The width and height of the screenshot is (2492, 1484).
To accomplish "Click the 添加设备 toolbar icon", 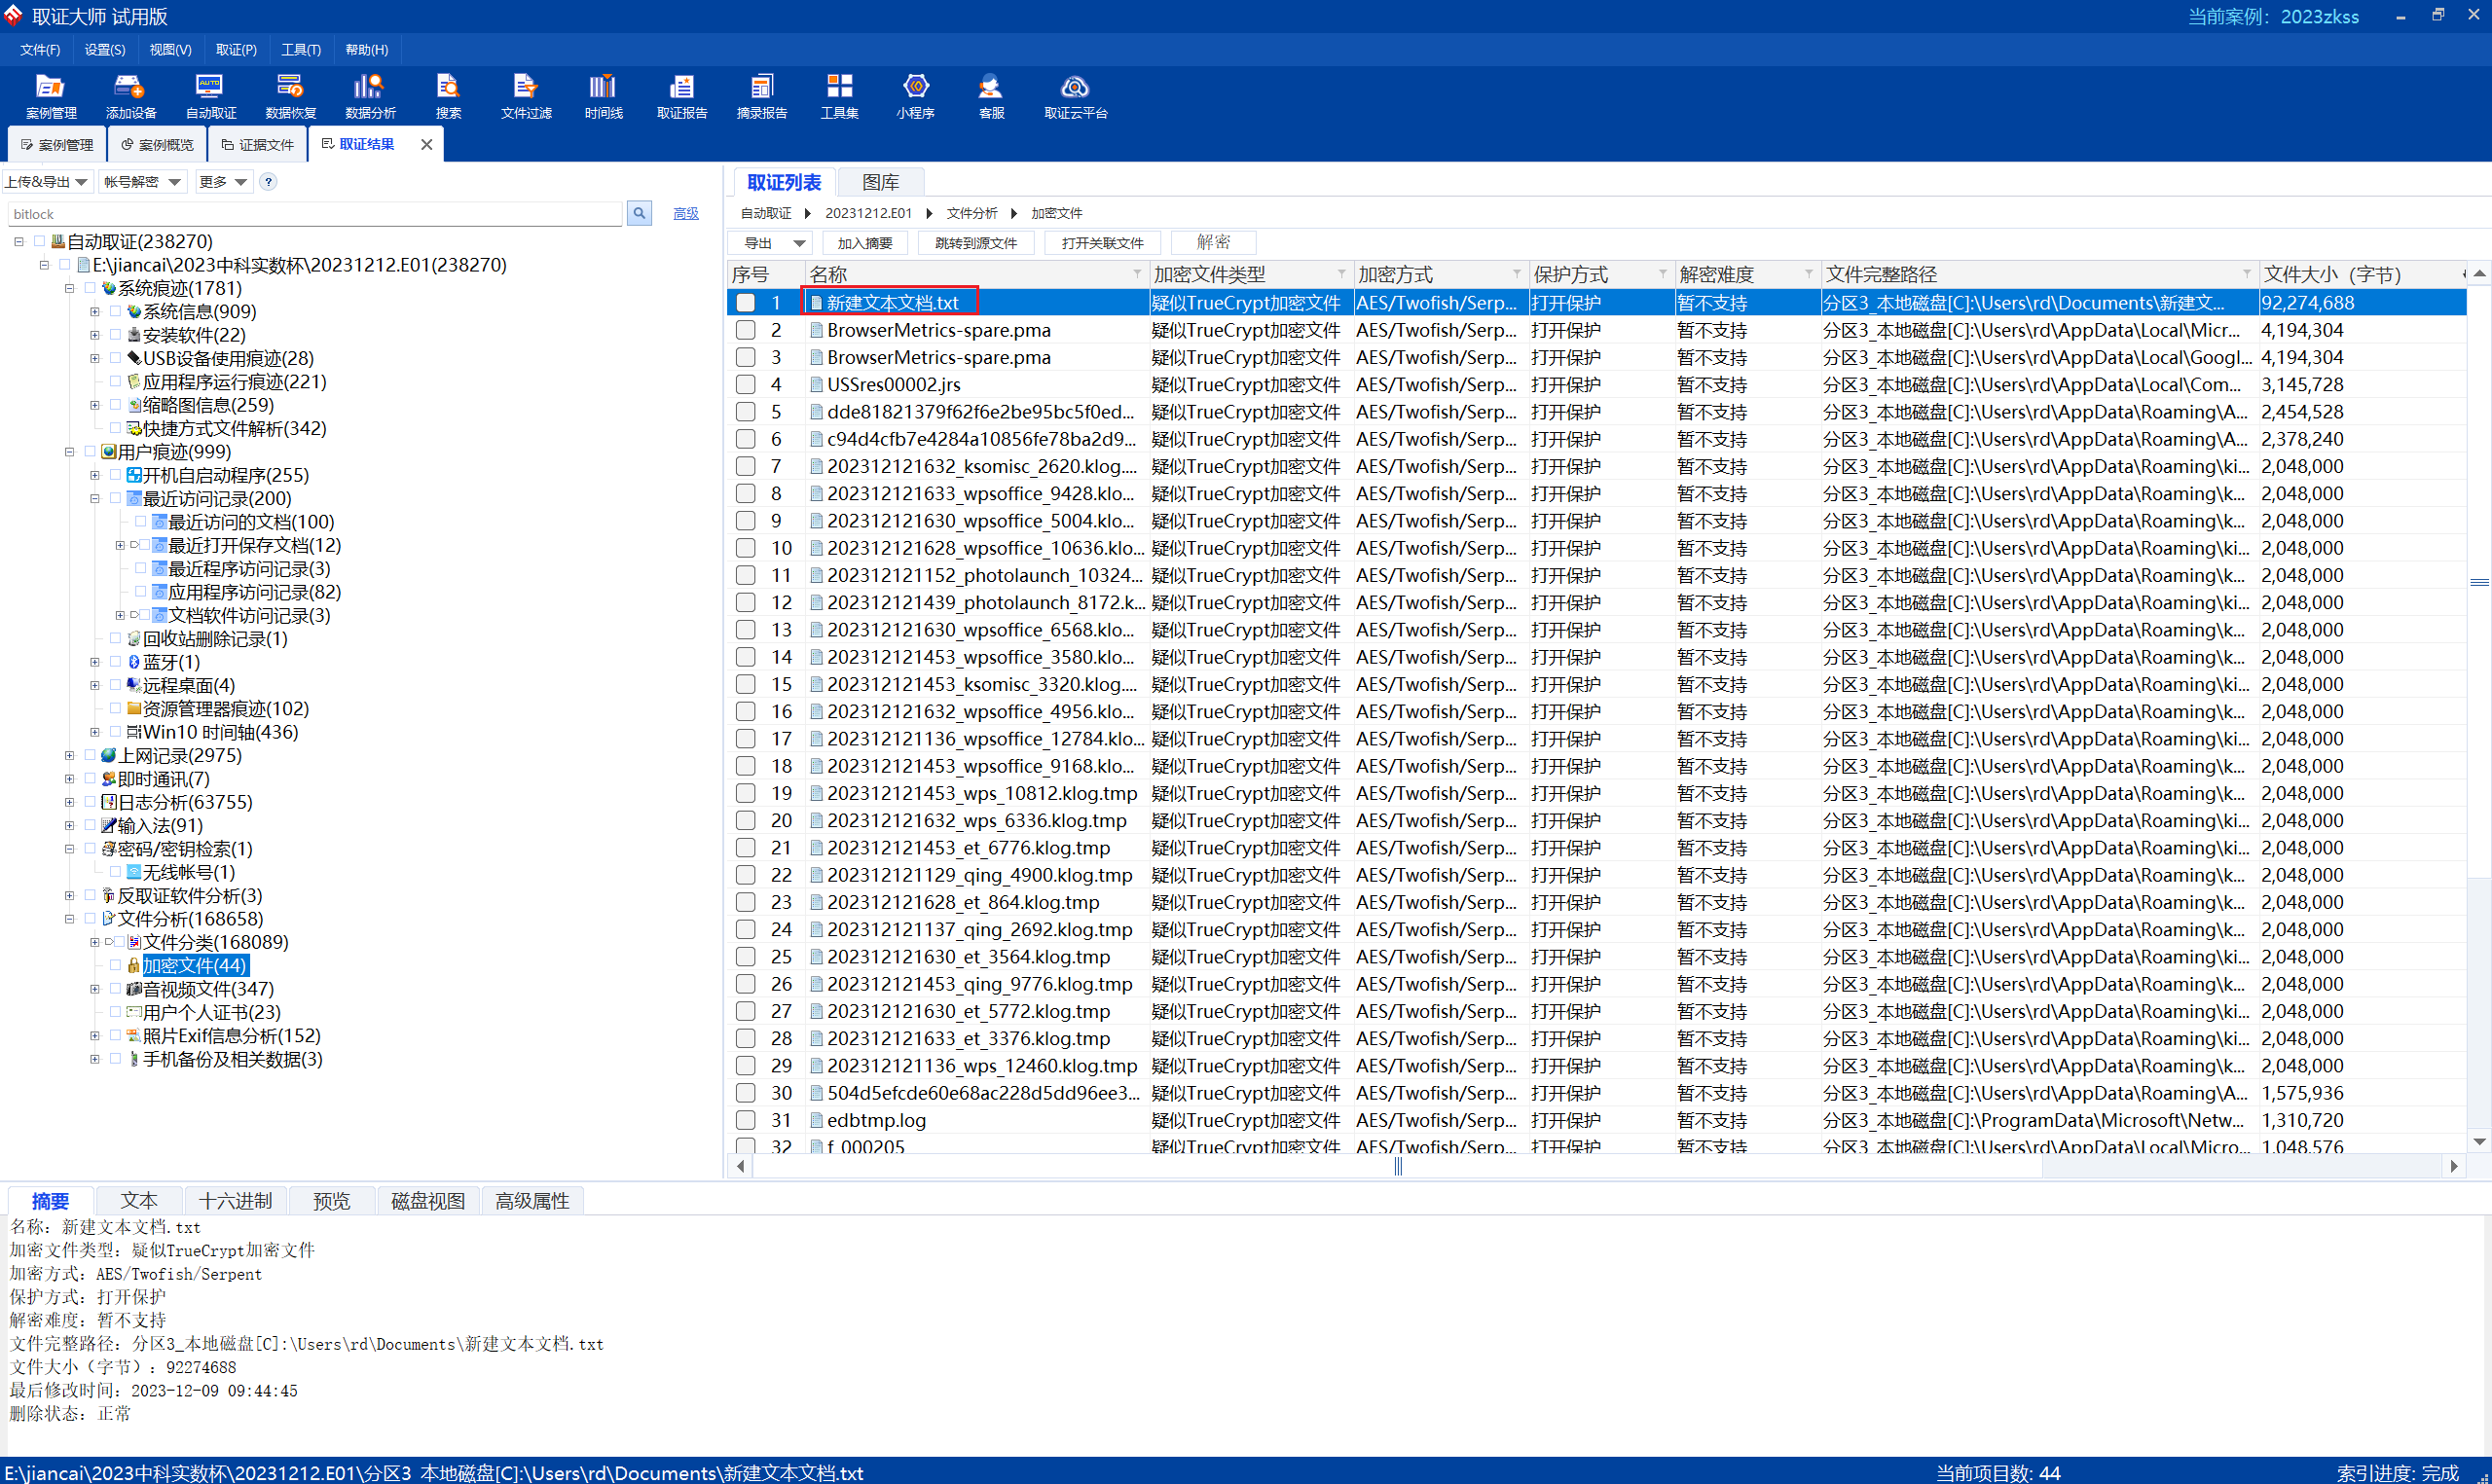I will click(x=131, y=96).
